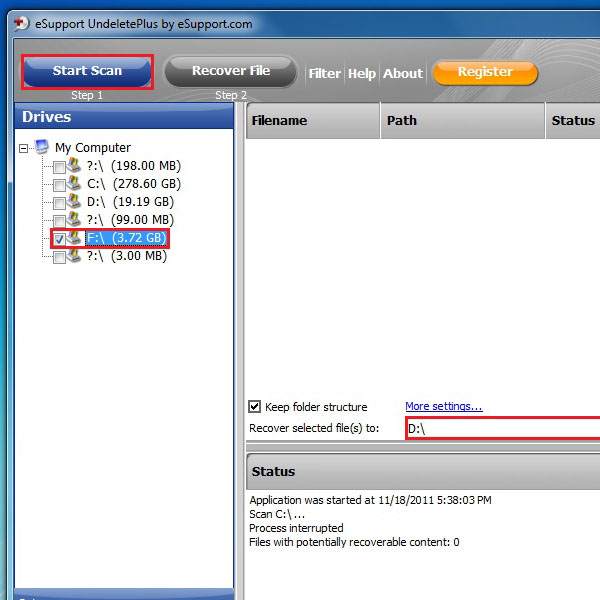The width and height of the screenshot is (600, 600).
Task: Click the 'Process interrupted' status line
Action: click(x=296, y=528)
